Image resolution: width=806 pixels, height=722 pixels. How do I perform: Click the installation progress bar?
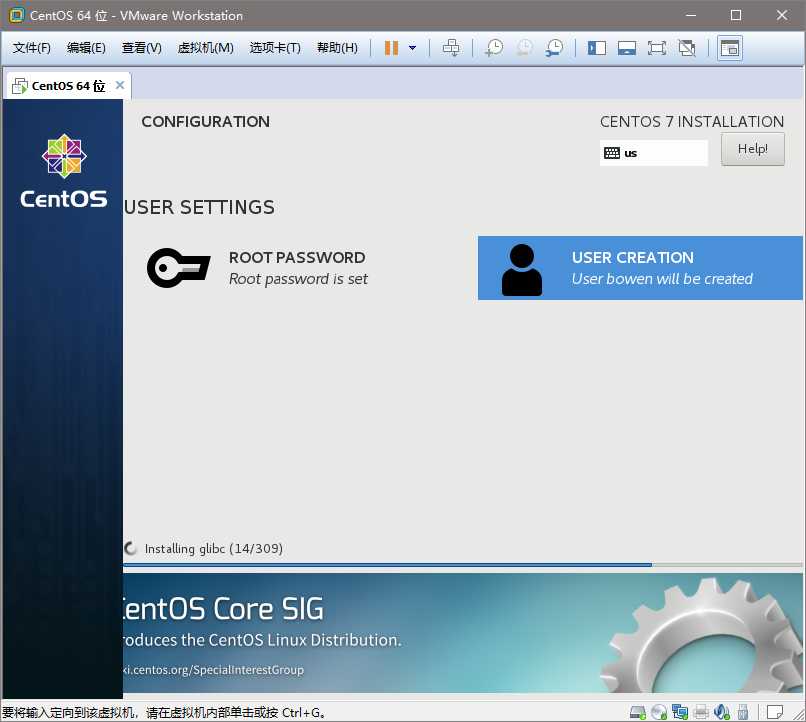coord(463,565)
